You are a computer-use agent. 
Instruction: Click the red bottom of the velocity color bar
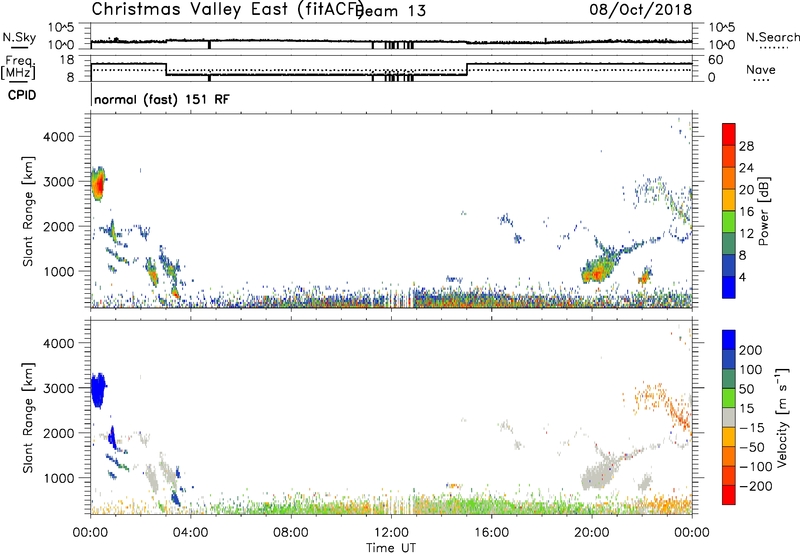[729, 495]
